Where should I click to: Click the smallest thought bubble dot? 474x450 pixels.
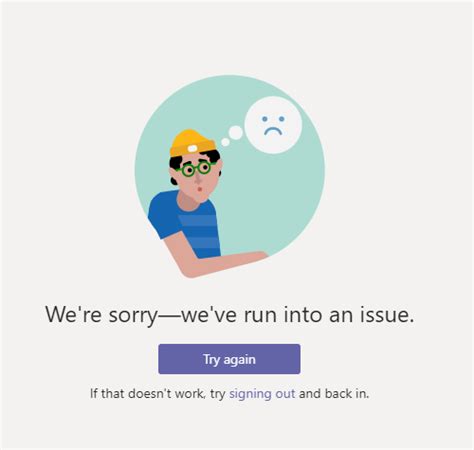tap(226, 142)
